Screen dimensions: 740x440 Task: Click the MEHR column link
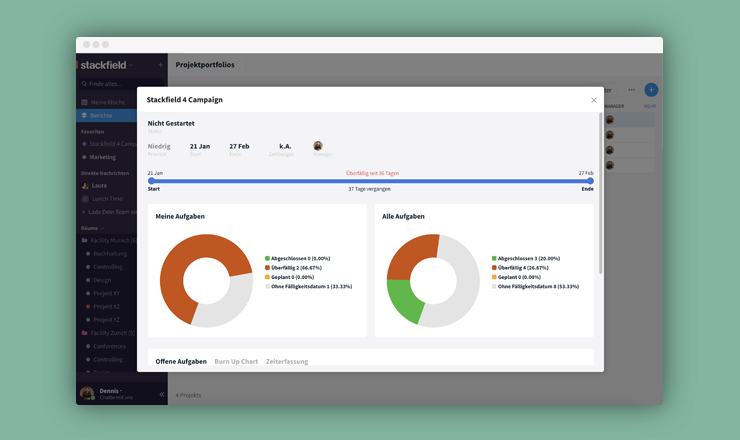click(650, 106)
